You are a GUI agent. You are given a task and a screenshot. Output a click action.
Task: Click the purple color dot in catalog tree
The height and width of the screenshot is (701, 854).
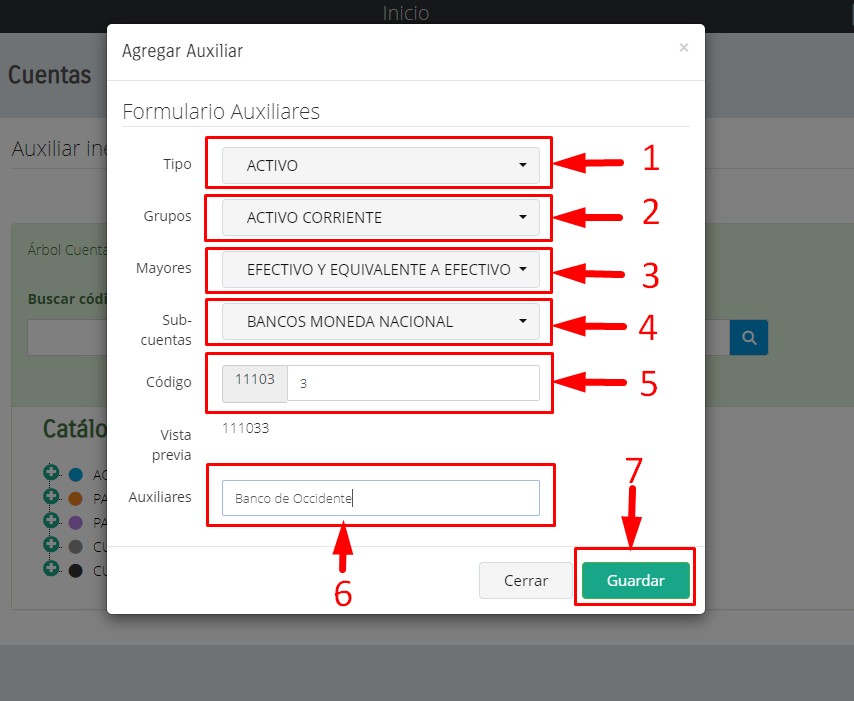[76, 523]
